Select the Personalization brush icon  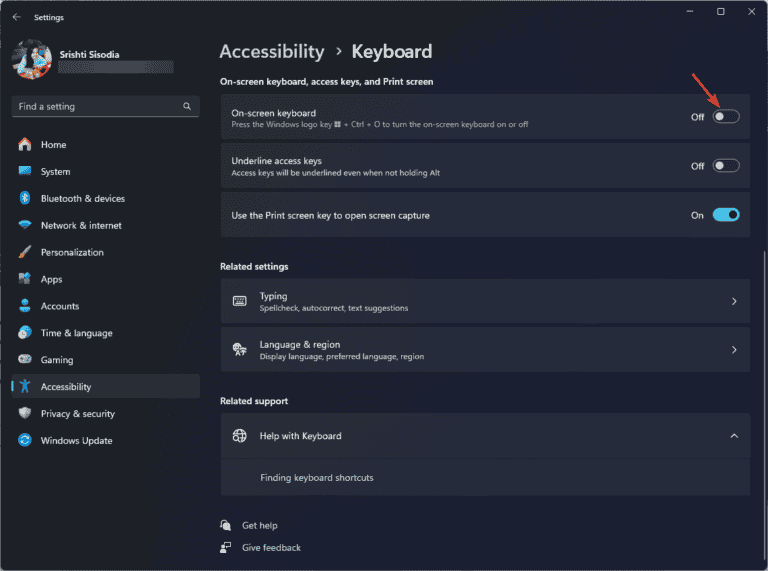point(25,253)
